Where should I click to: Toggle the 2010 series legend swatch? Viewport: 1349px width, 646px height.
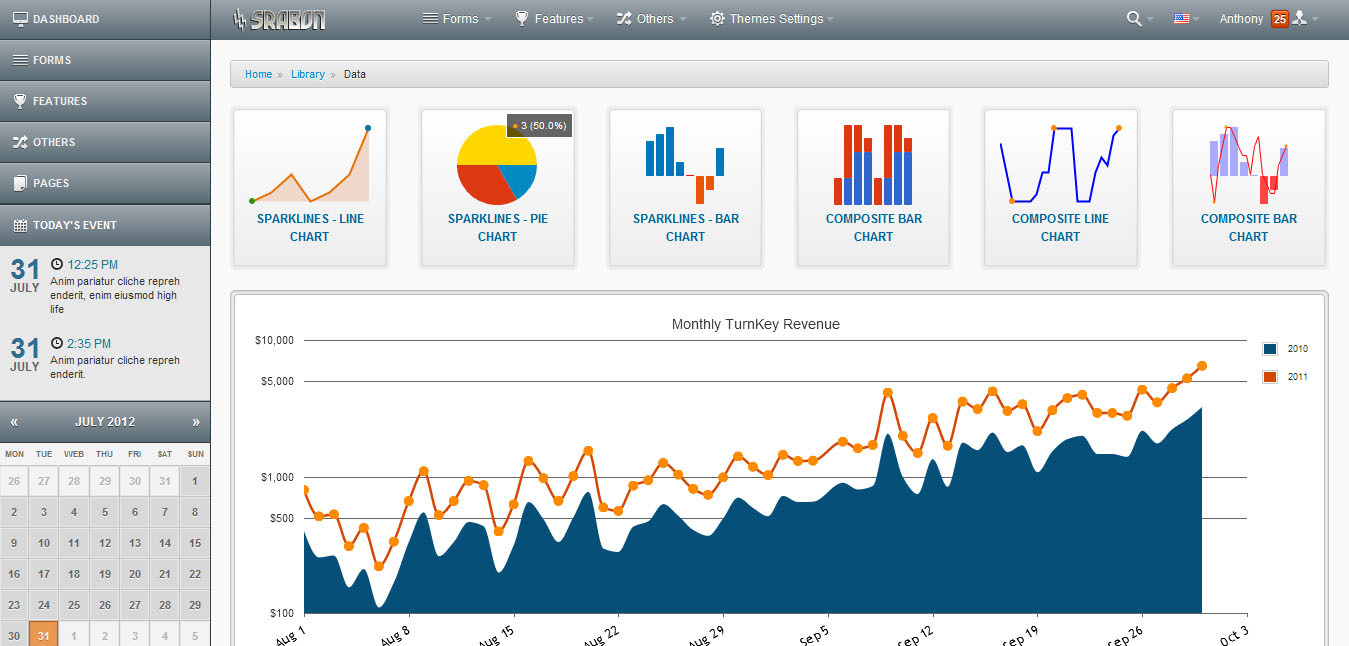pyautogui.click(x=1270, y=349)
